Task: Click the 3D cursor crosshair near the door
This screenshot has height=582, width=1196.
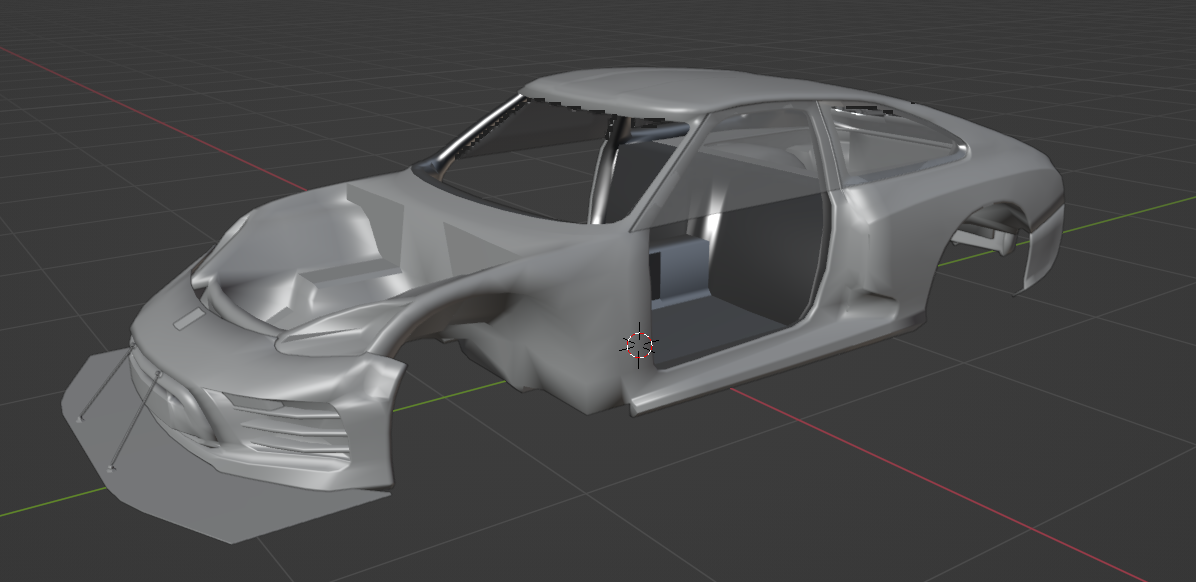Action: click(639, 345)
